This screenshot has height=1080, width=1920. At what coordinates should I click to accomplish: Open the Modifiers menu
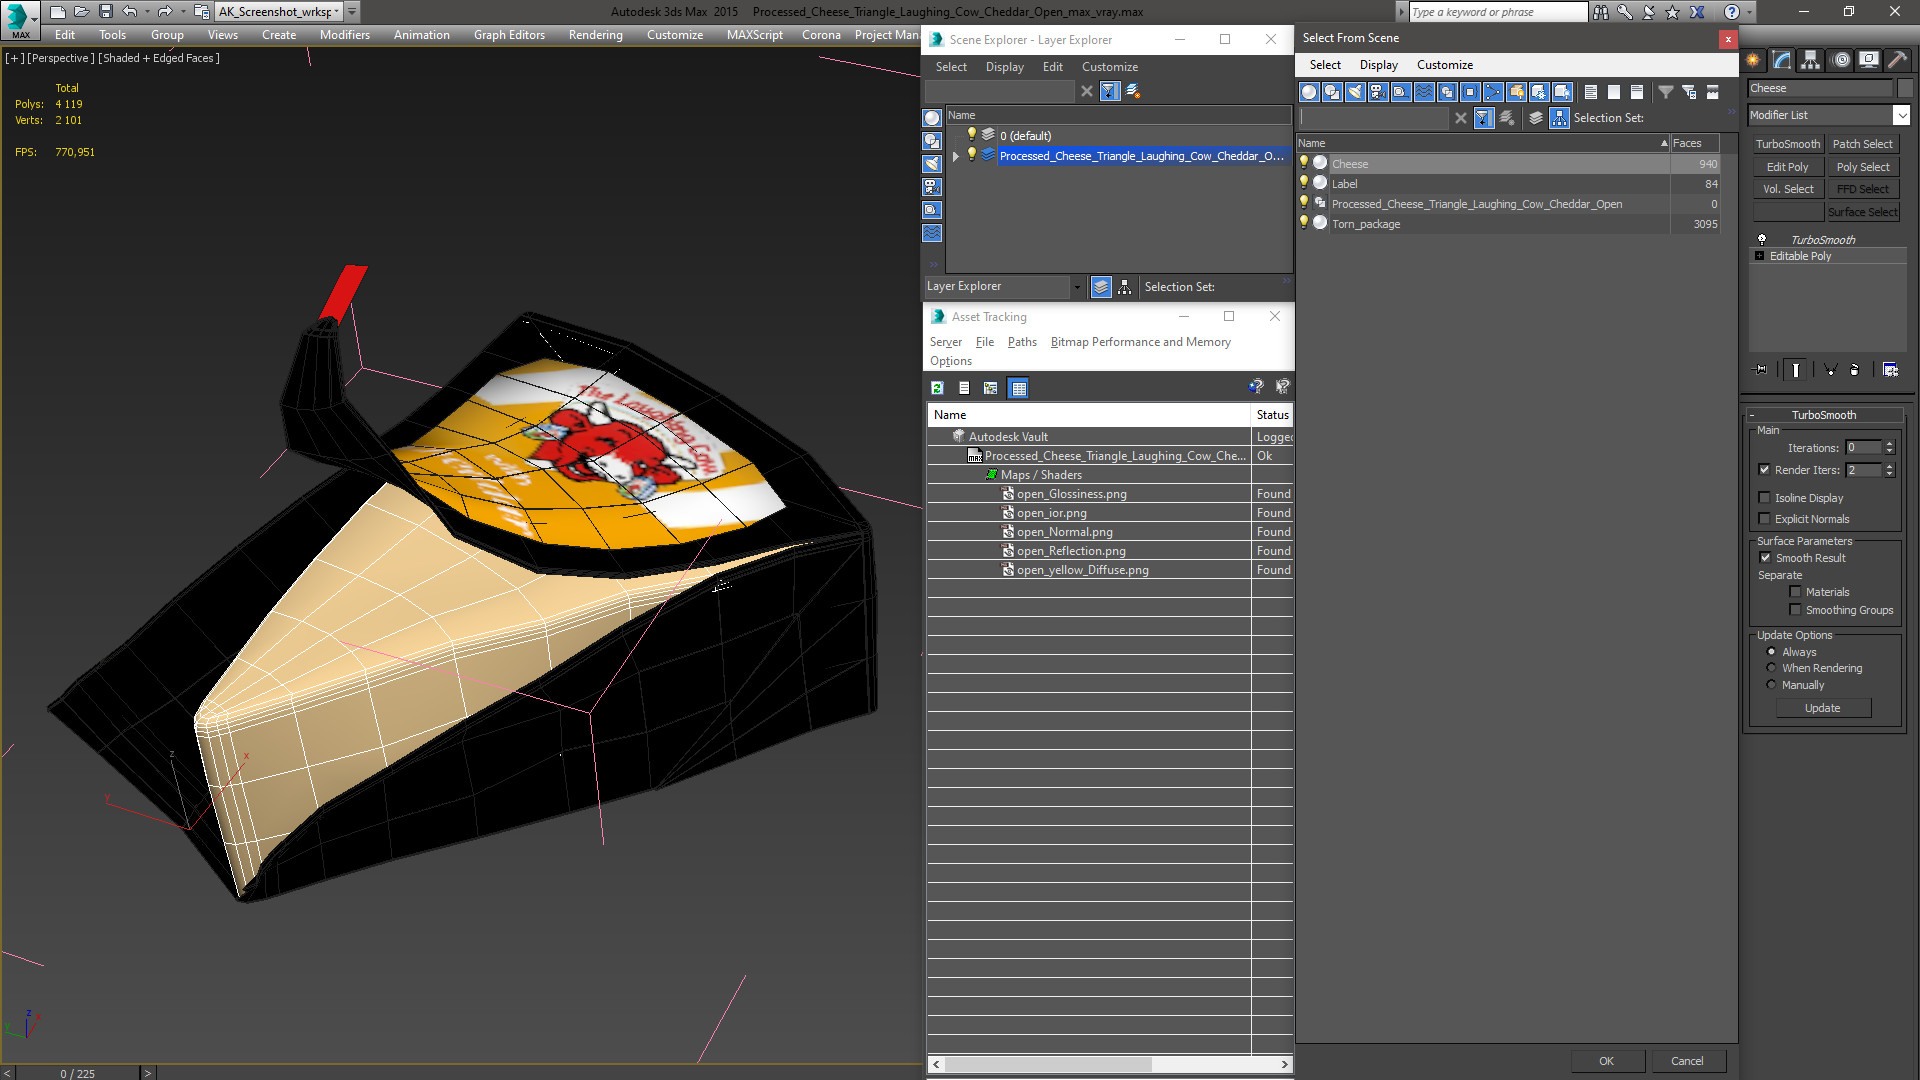pos(345,35)
